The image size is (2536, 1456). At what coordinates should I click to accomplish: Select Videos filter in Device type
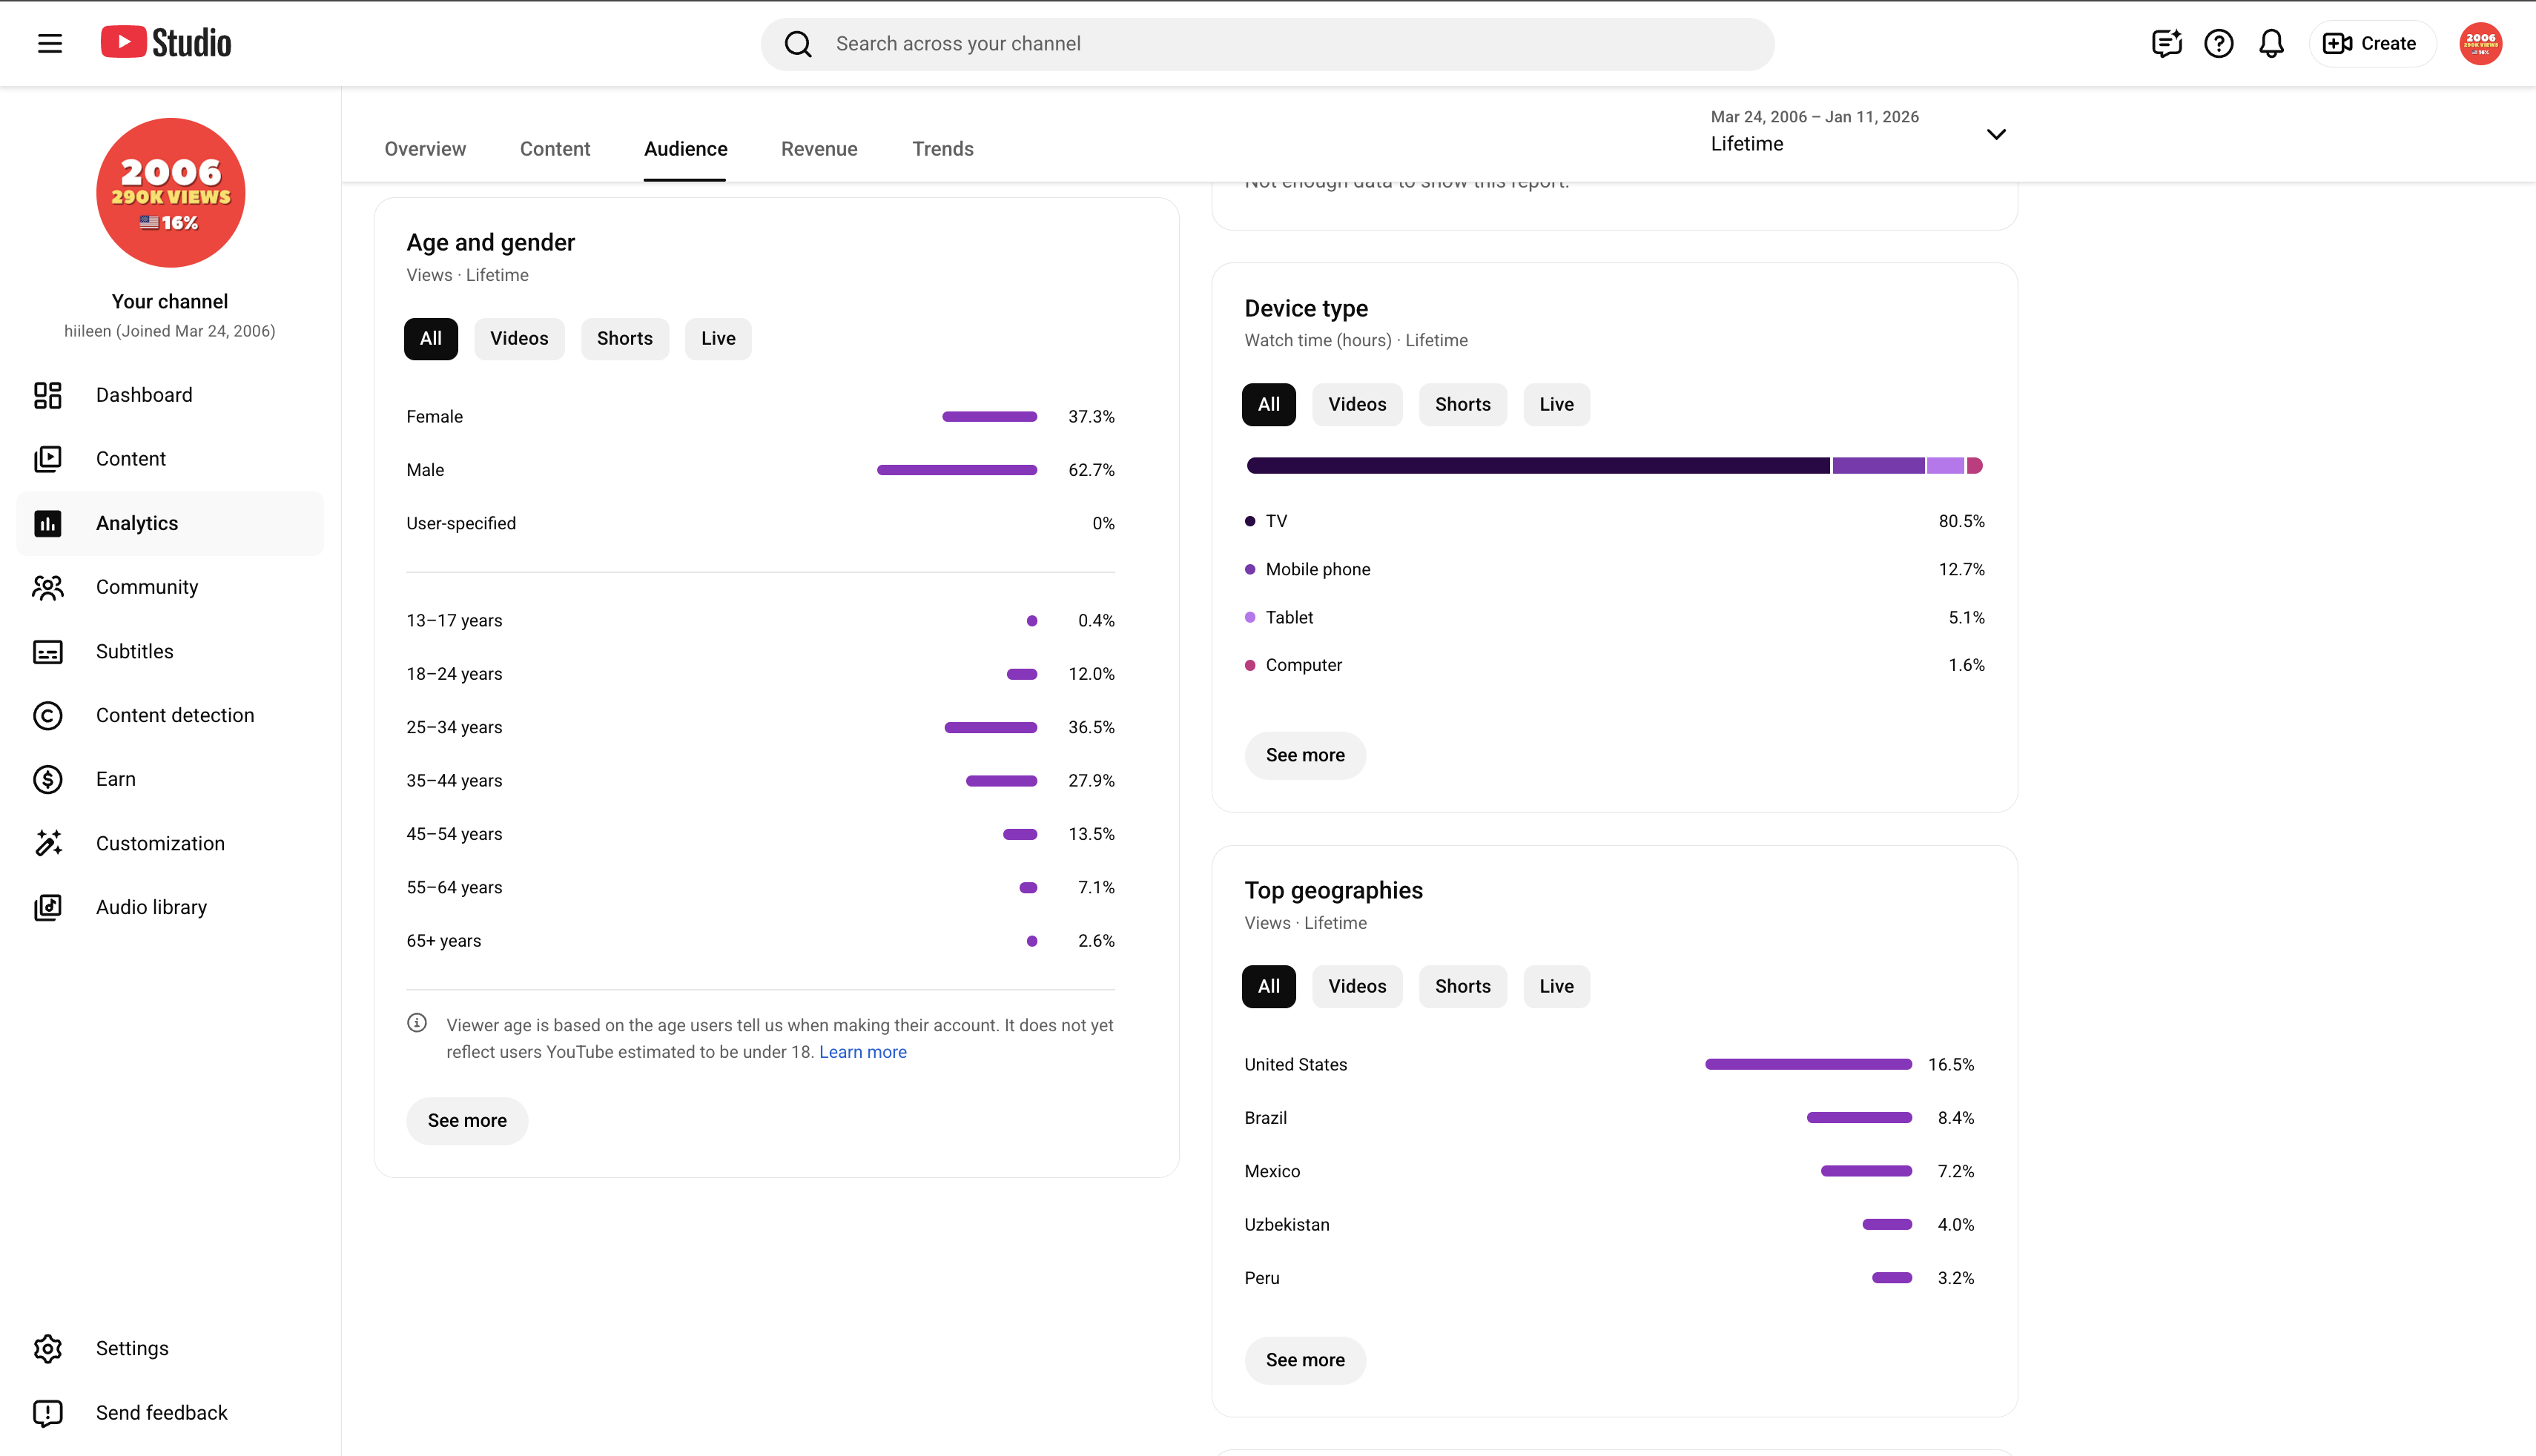point(1357,404)
